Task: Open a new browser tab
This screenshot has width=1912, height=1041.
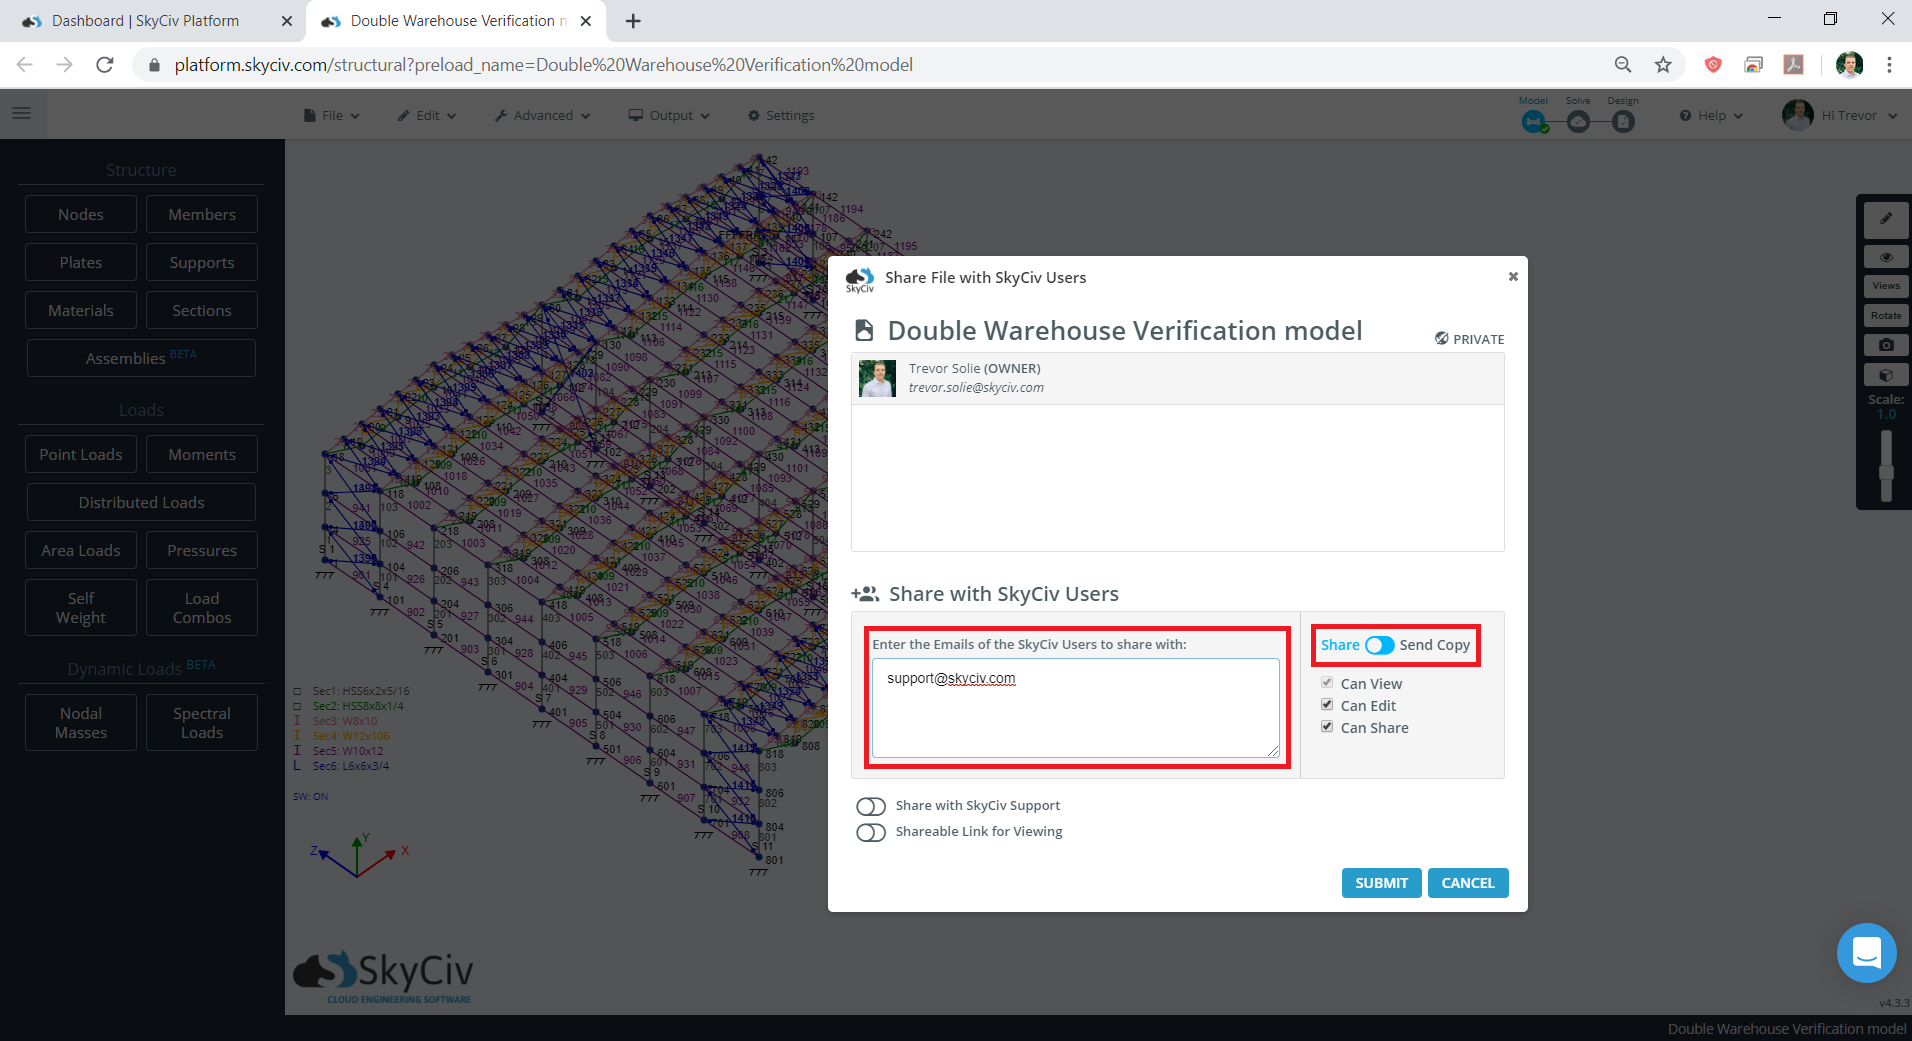Action: click(633, 21)
